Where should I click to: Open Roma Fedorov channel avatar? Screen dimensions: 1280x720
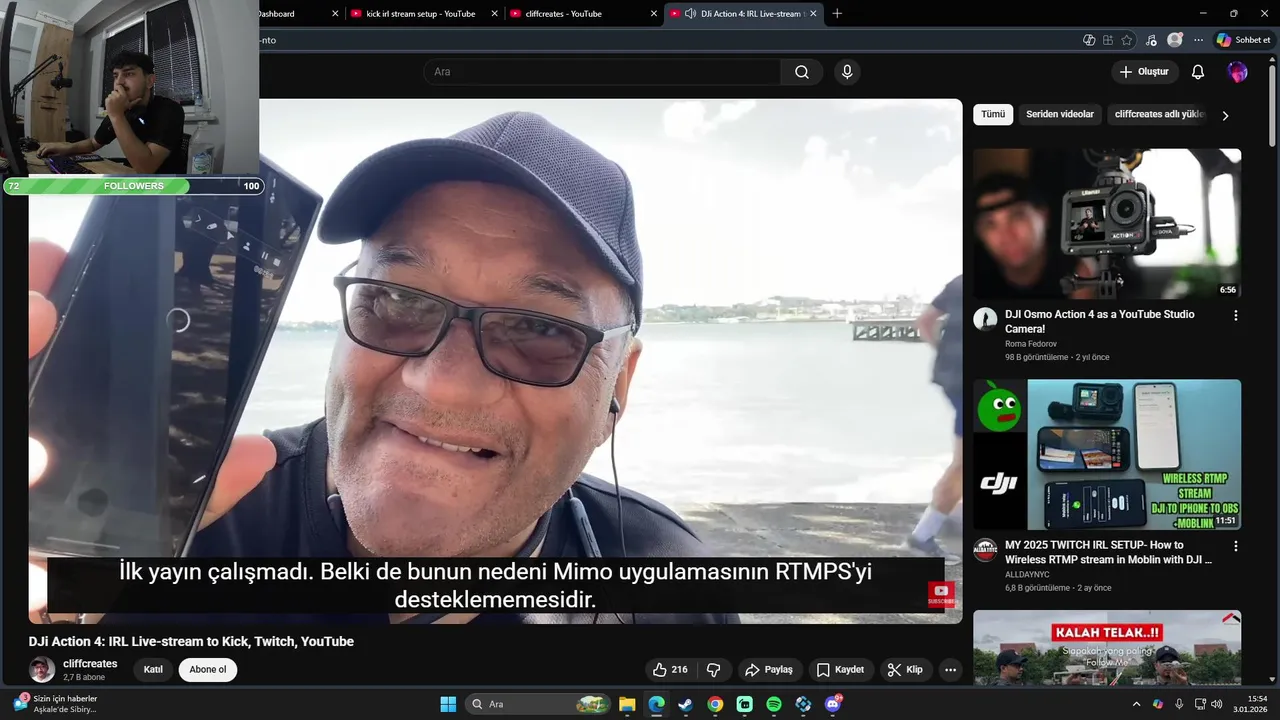coord(985,319)
